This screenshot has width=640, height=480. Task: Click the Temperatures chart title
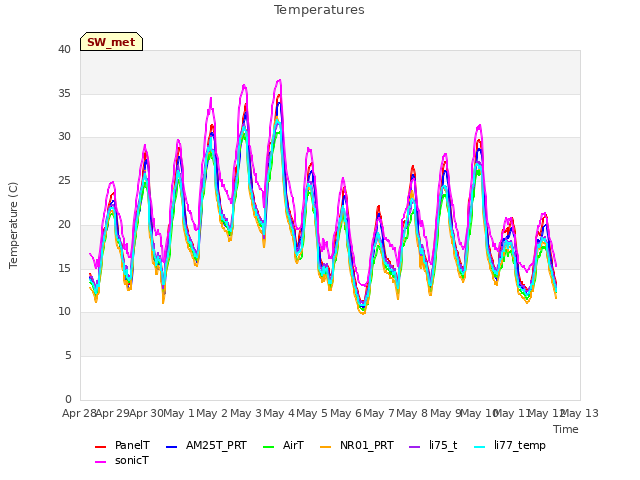319,10
